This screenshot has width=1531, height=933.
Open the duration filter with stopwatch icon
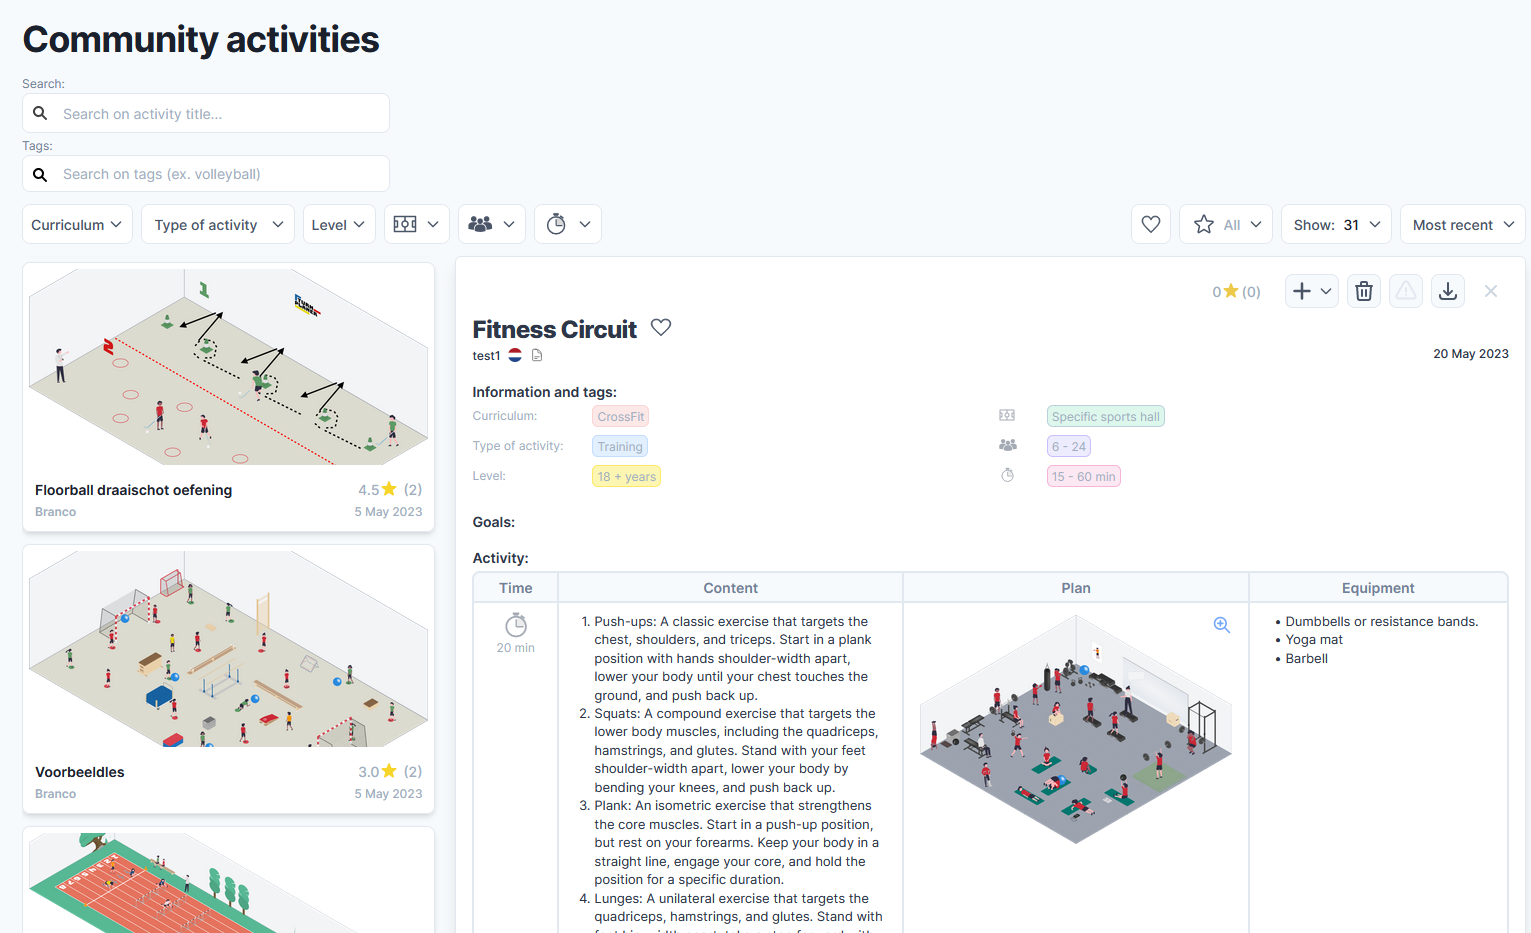tap(567, 223)
